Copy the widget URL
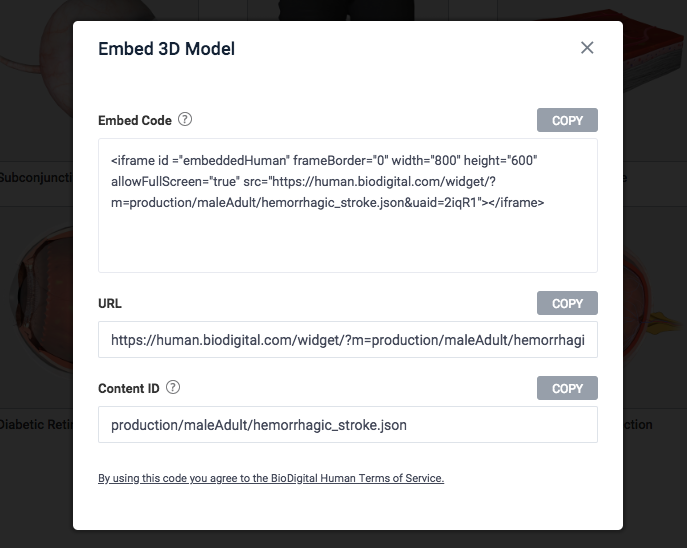 click(567, 303)
